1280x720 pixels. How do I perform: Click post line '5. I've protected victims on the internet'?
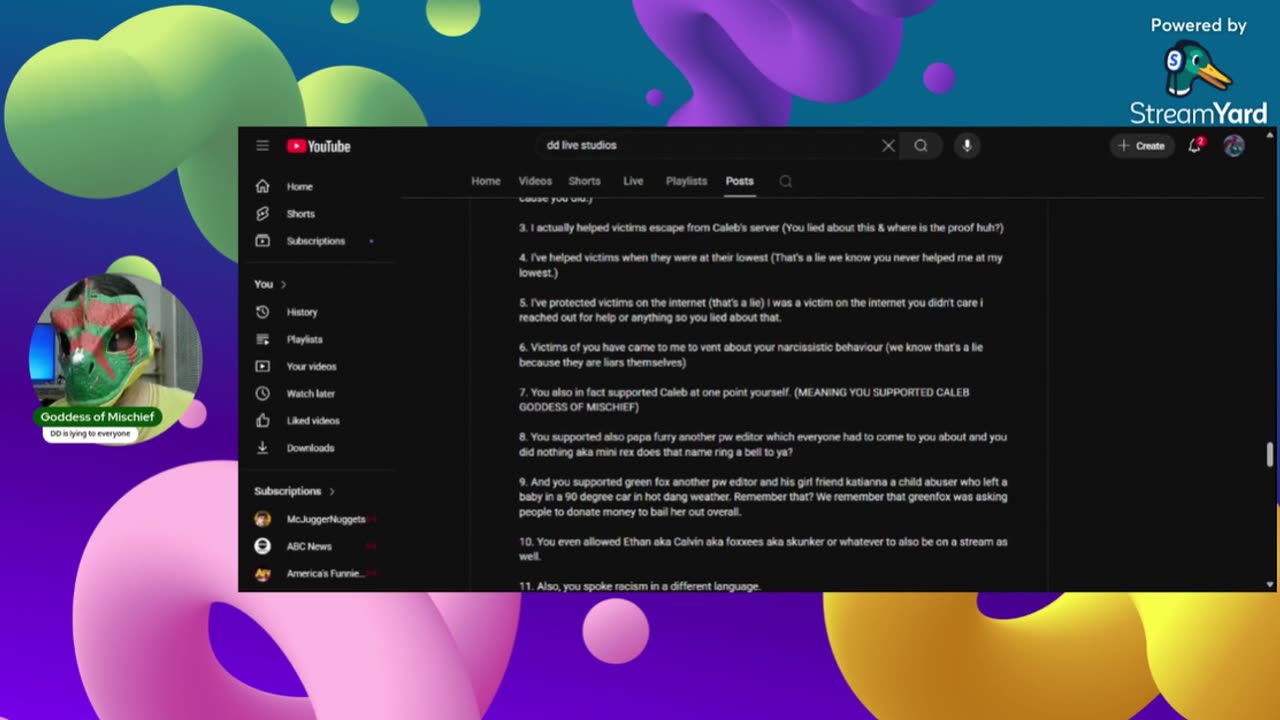click(x=751, y=310)
